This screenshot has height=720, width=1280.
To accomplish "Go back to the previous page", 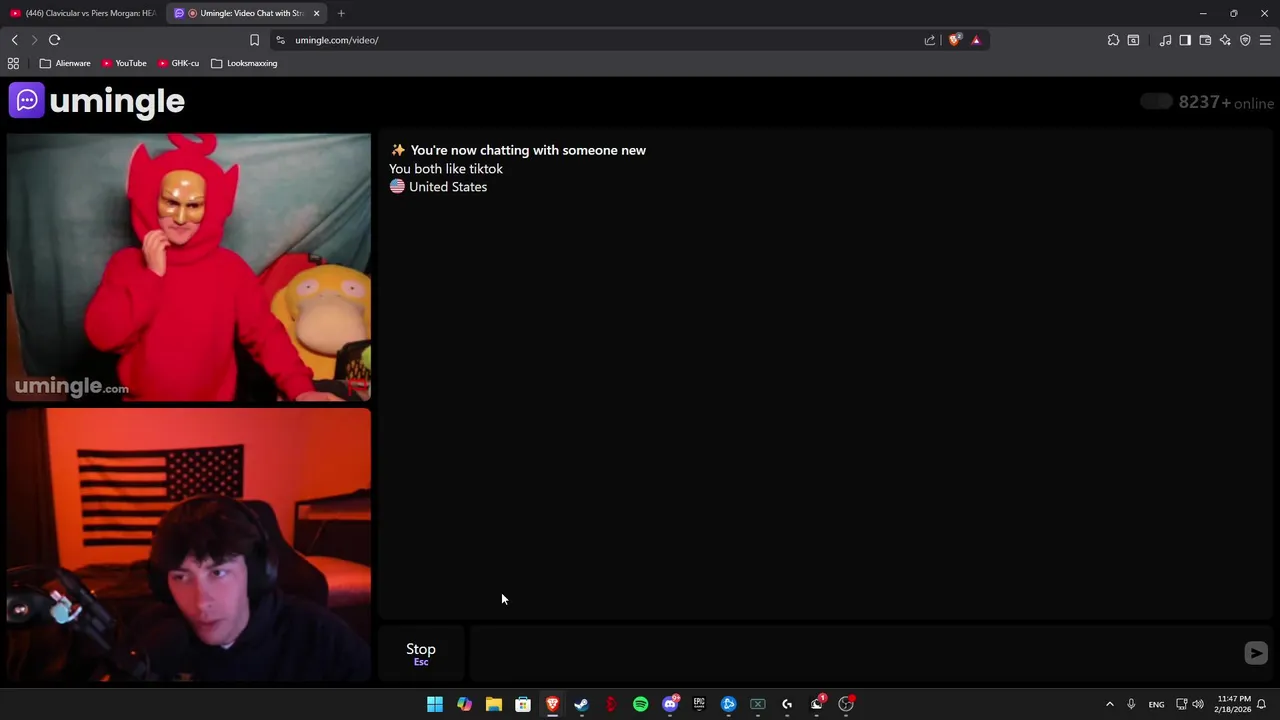I will [14, 40].
